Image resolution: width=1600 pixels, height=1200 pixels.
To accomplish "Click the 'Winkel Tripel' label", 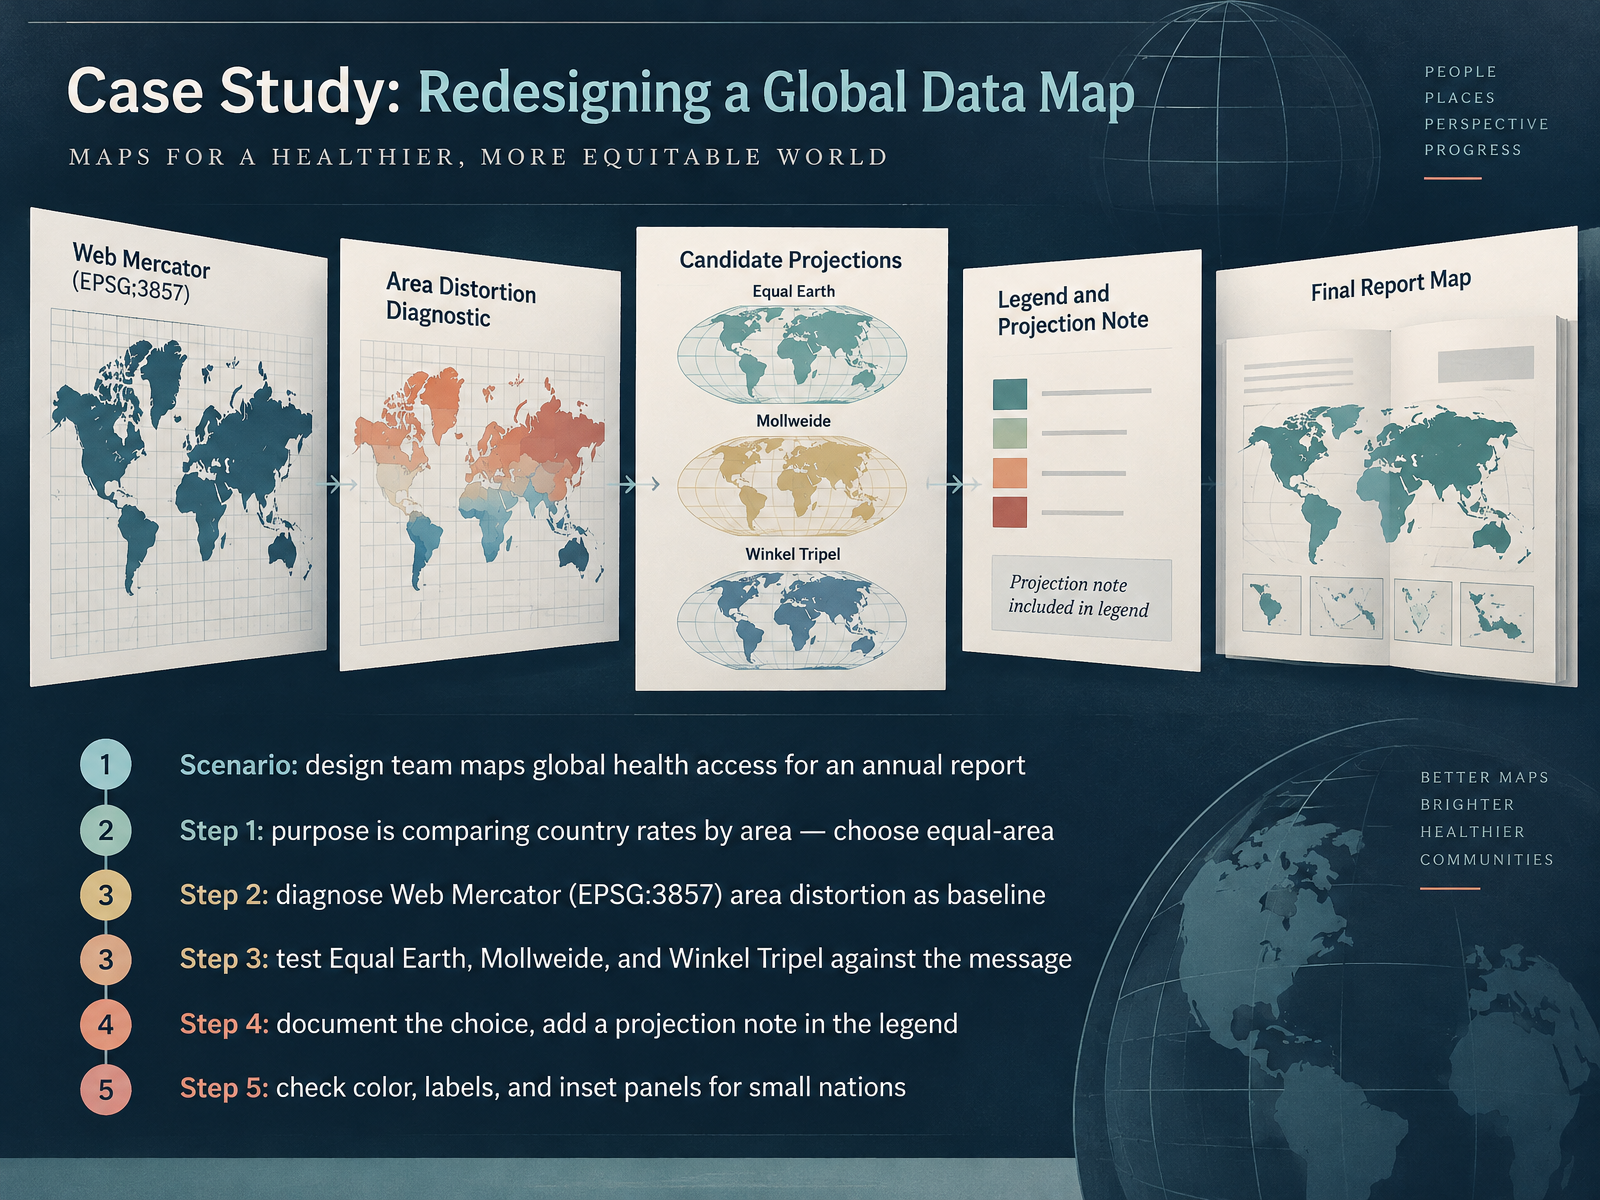I will [793, 554].
